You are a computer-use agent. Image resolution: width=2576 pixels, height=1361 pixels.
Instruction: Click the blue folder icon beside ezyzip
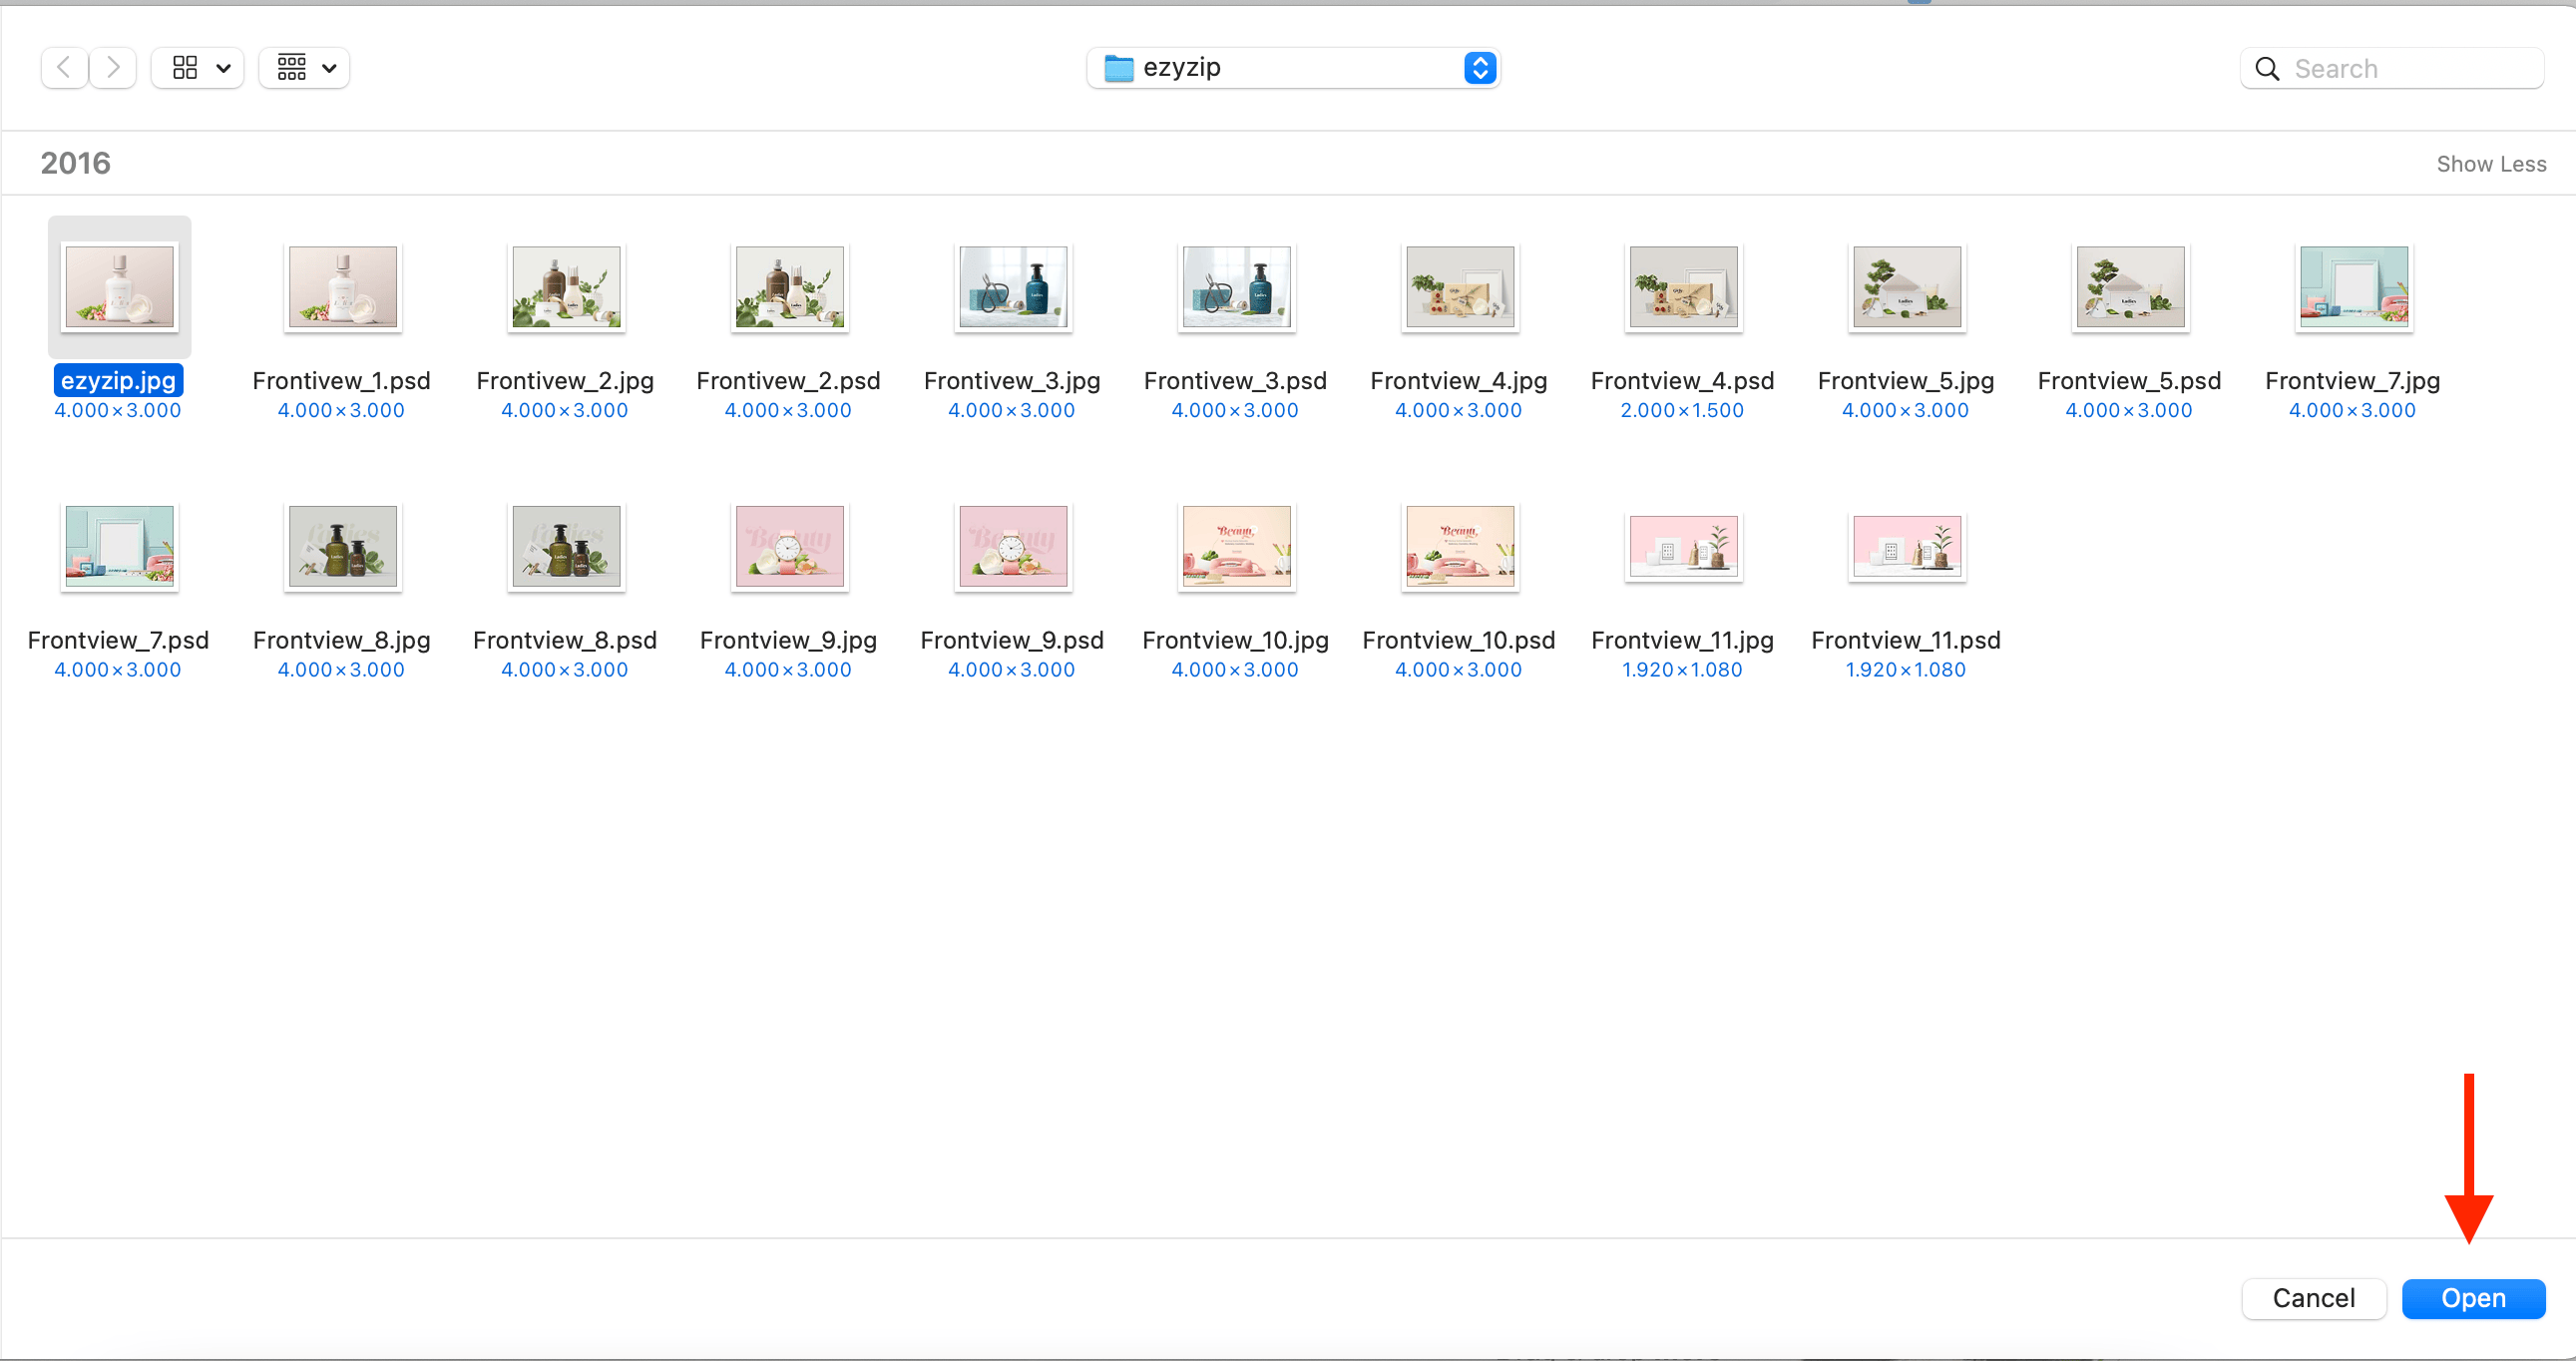pos(1118,68)
